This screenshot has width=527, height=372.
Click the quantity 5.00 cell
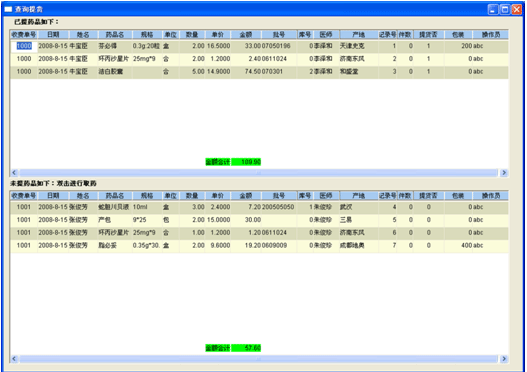[x=192, y=72]
